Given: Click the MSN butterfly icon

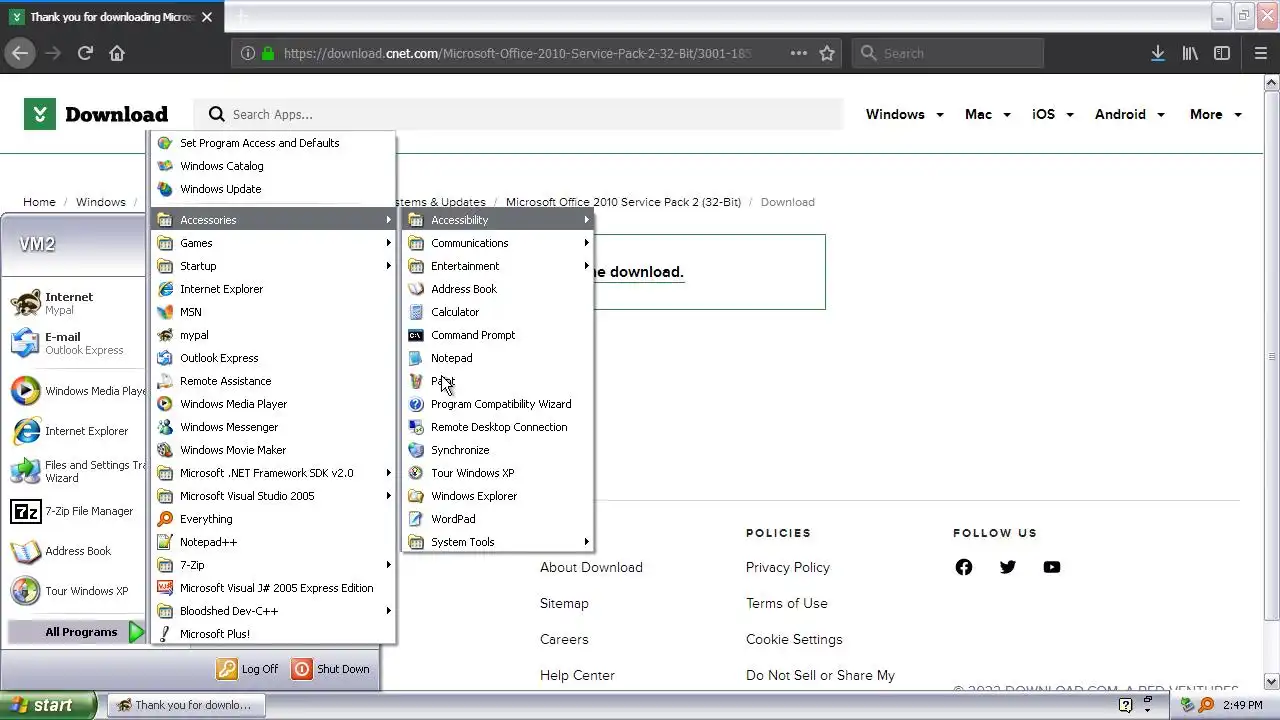Looking at the screenshot, I should (165, 312).
